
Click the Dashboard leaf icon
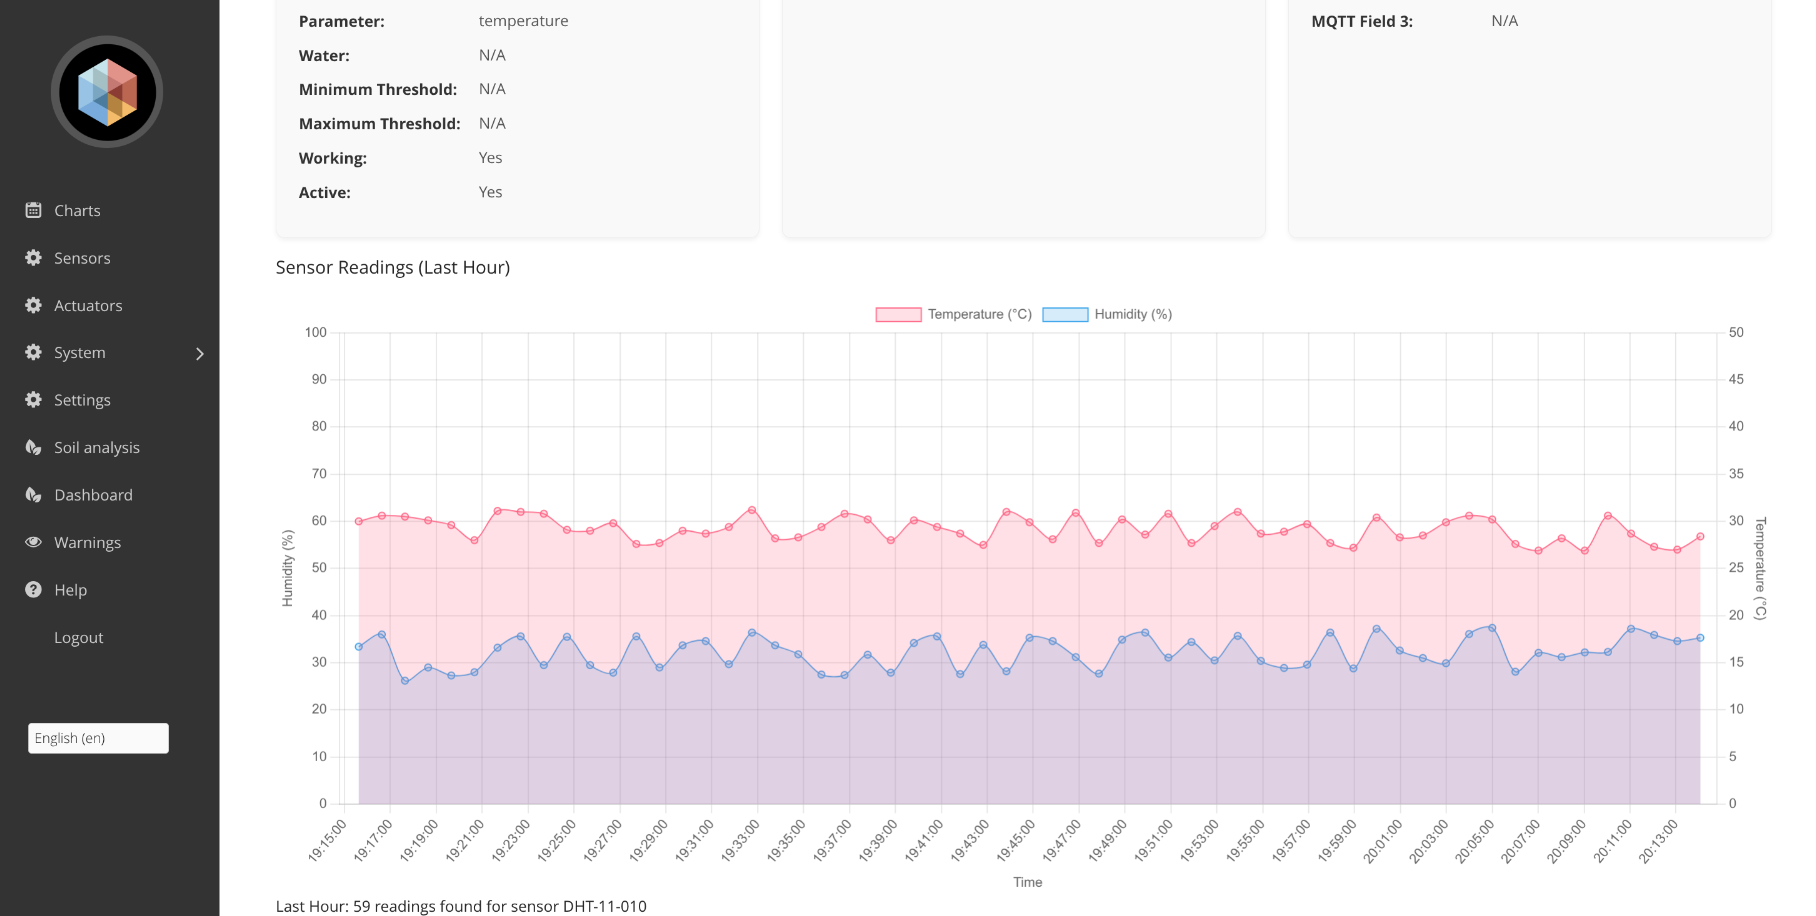click(33, 495)
